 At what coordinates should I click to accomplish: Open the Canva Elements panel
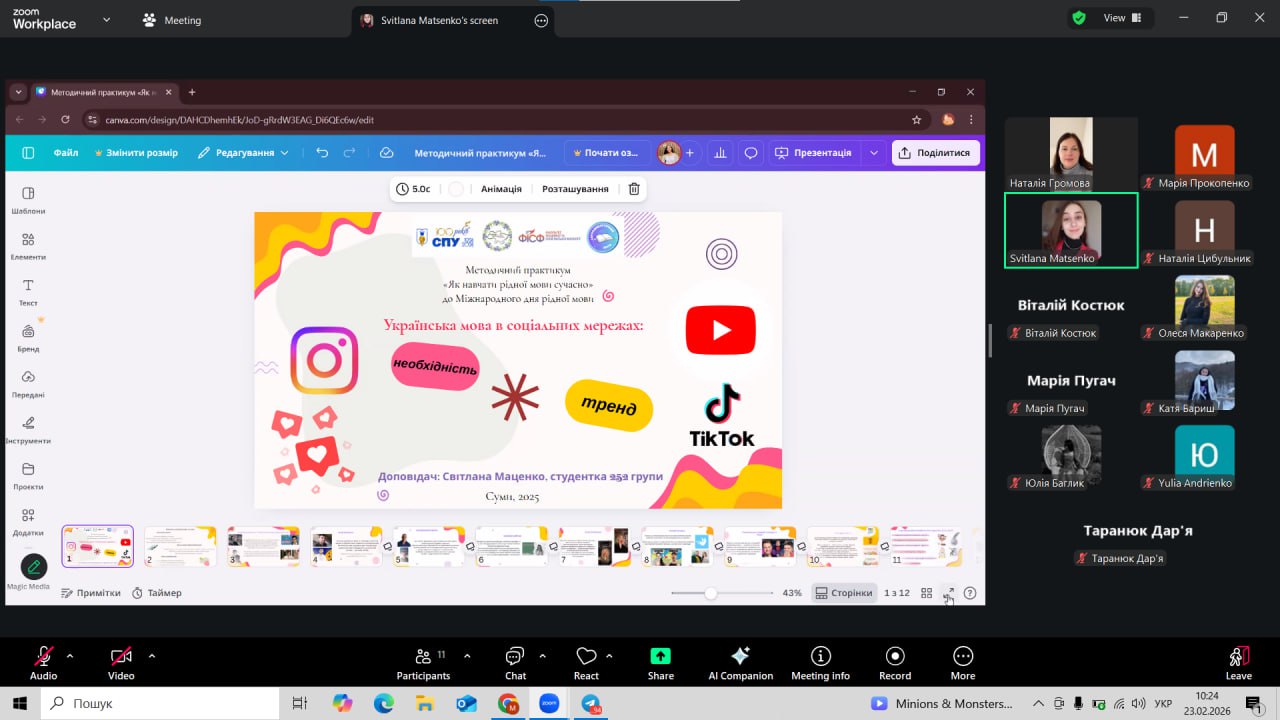click(28, 245)
